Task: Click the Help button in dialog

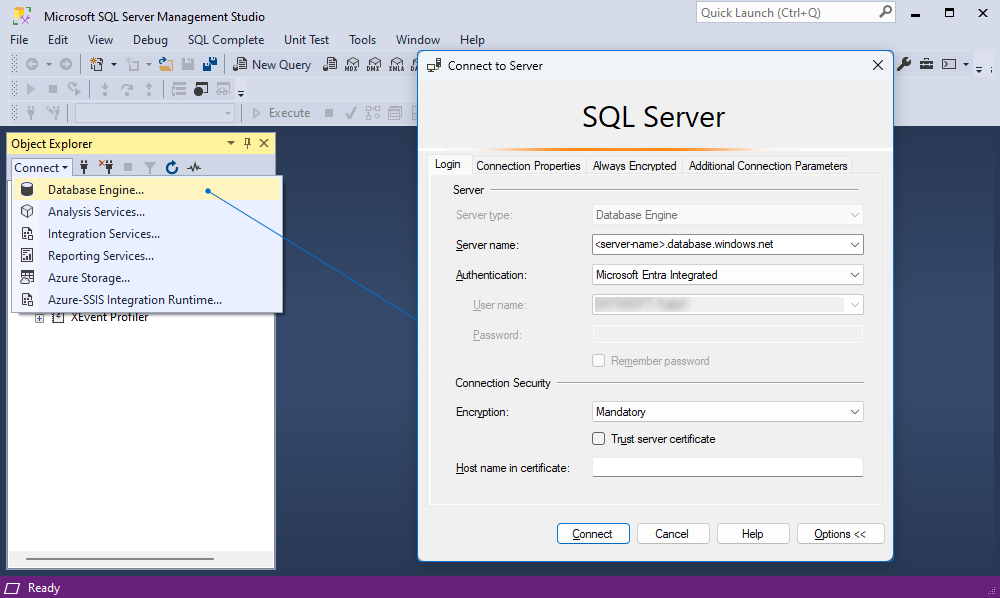Action: click(753, 534)
